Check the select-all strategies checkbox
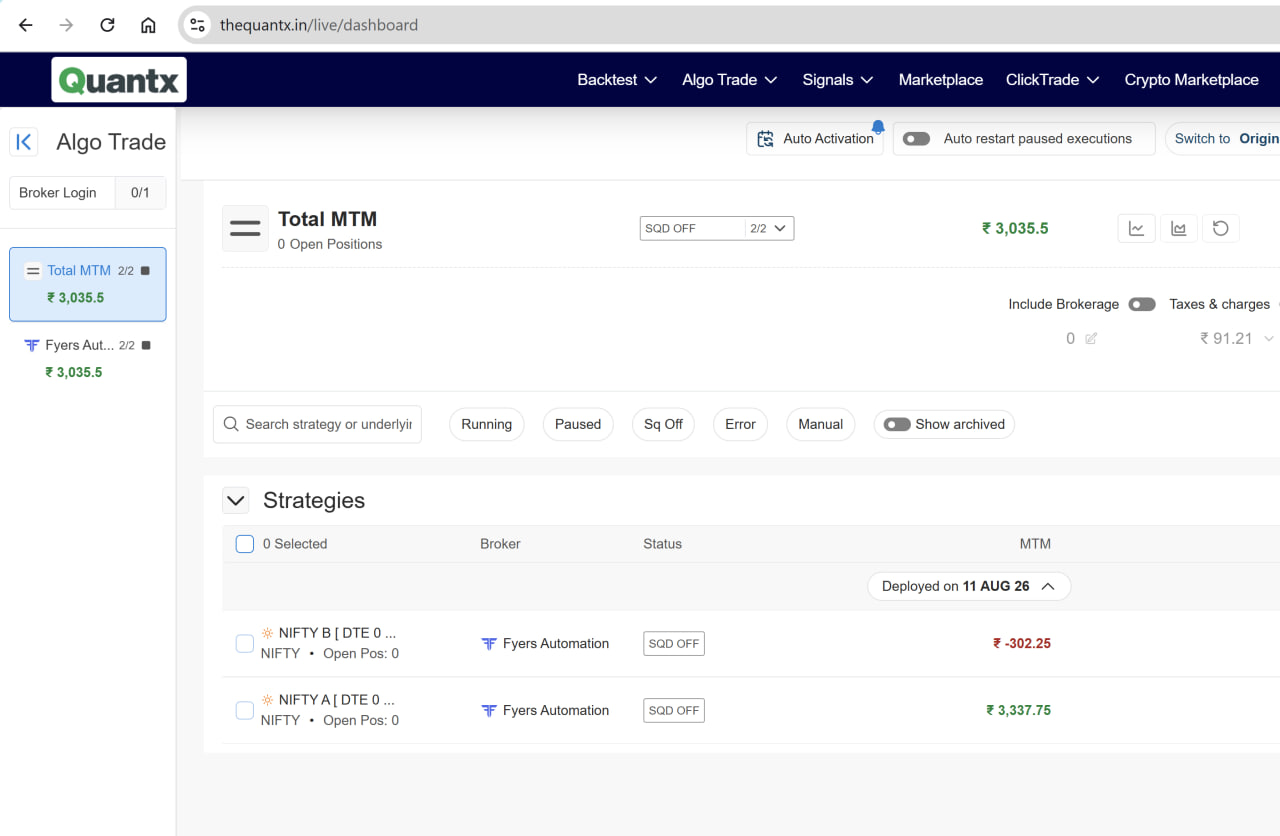The width and height of the screenshot is (1280, 836). coord(245,544)
